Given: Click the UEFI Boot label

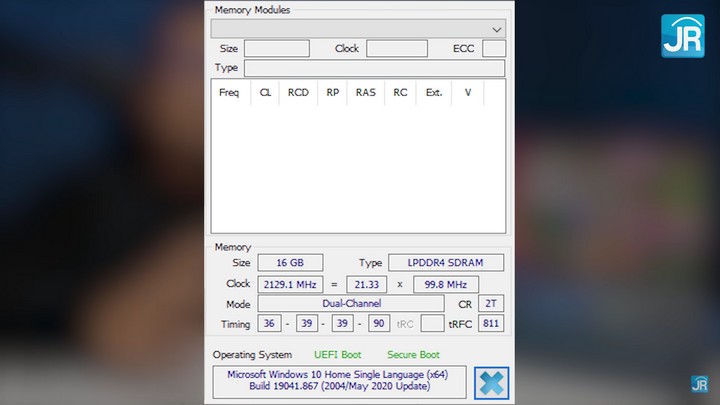Looking at the screenshot, I should (x=338, y=354).
